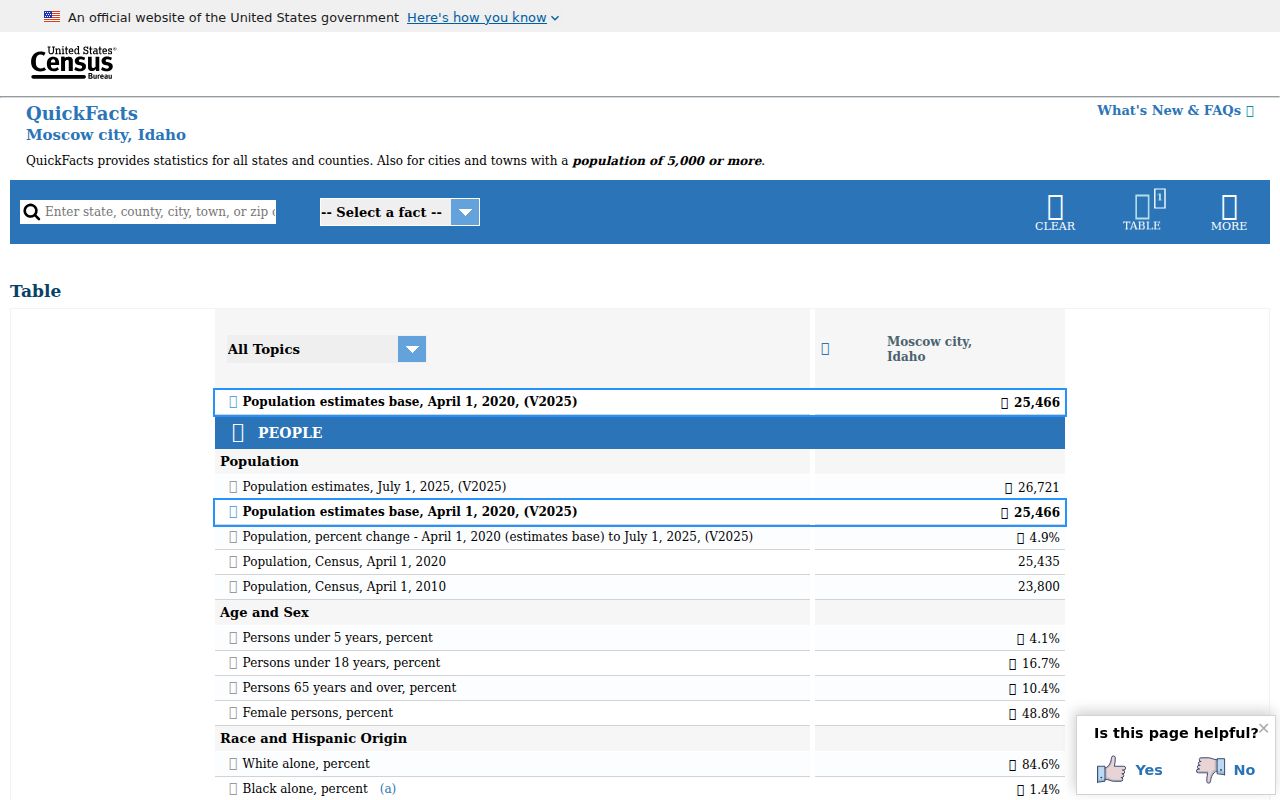Click info icon for Persons 65 years and over

tap(234, 688)
